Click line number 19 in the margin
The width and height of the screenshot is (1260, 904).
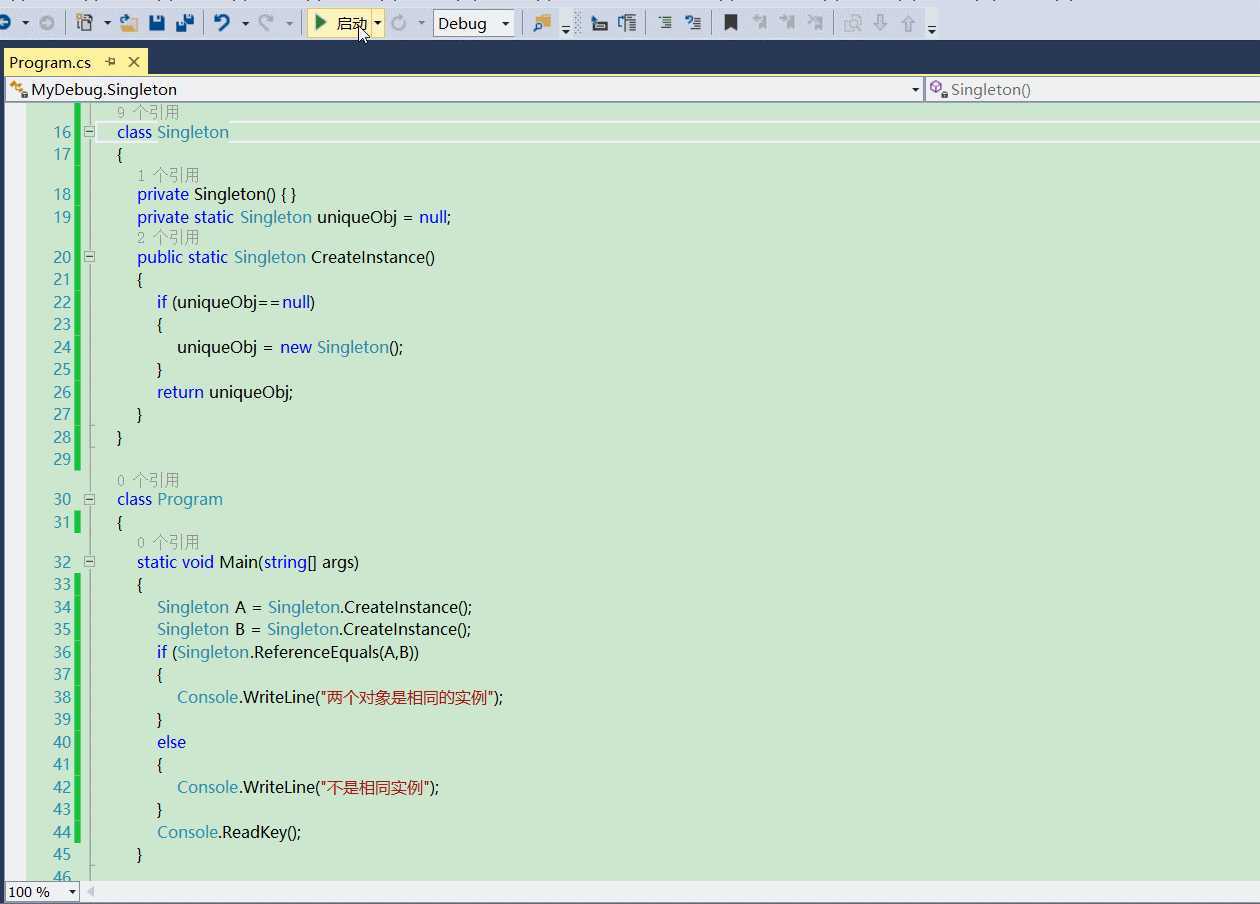(62, 217)
